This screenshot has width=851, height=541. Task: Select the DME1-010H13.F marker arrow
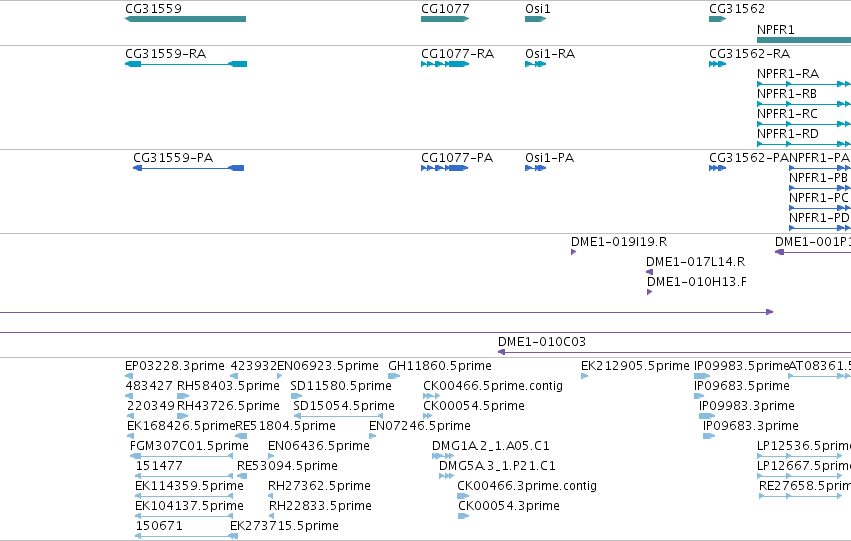[x=649, y=292]
